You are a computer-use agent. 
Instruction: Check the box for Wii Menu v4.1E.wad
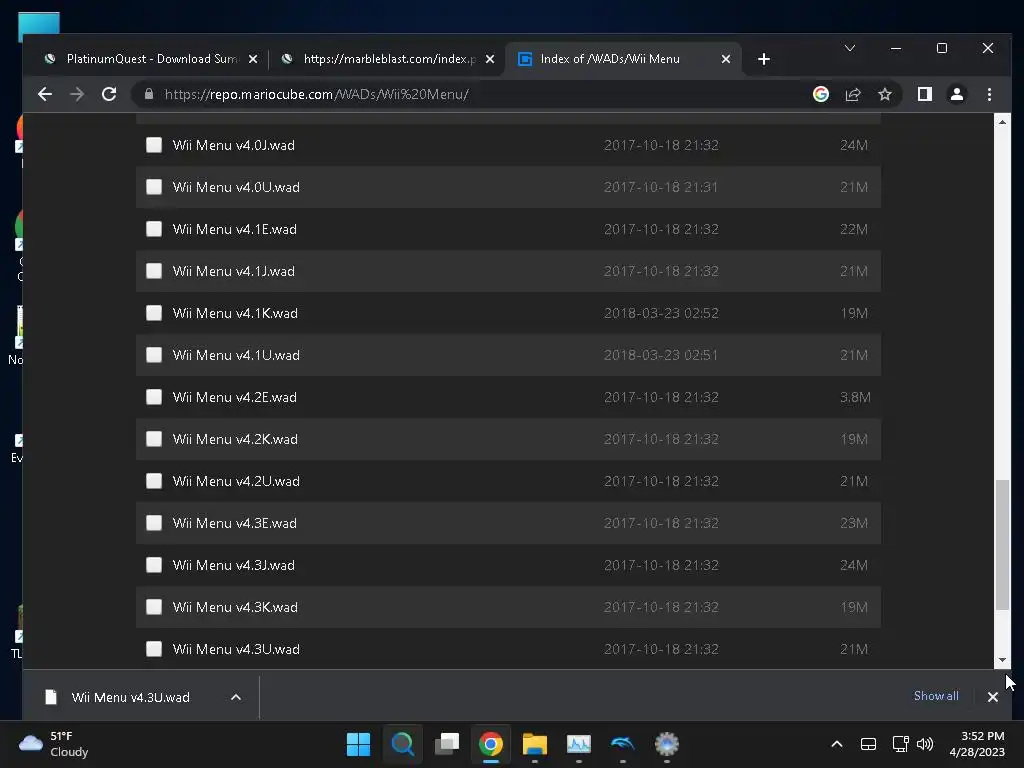(x=154, y=229)
